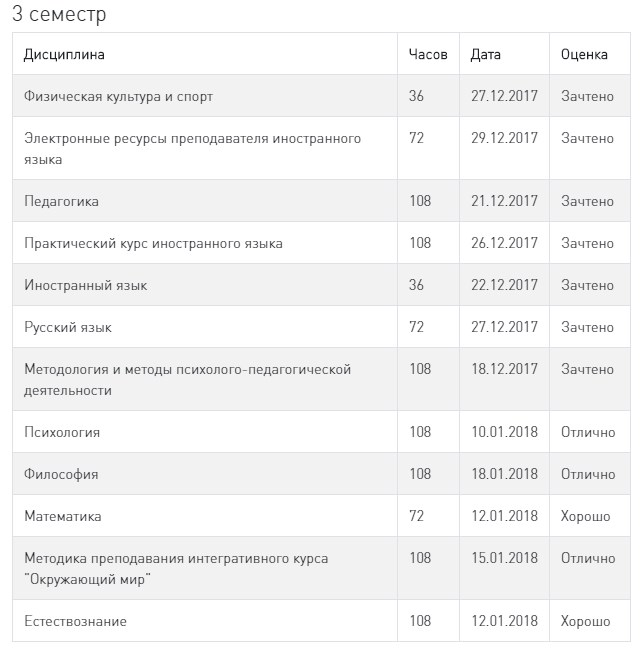641x649 pixels.
Task: Select the "Психология" discipline cell
Action: pyautogui.click(x=62, y=432)
